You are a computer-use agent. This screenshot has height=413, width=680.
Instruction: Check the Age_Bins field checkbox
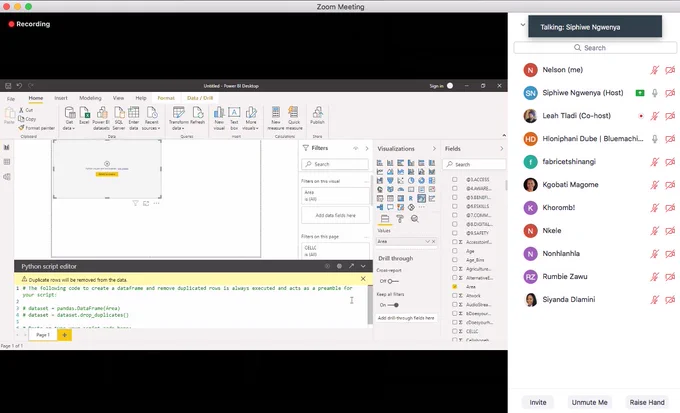(454, 260)
